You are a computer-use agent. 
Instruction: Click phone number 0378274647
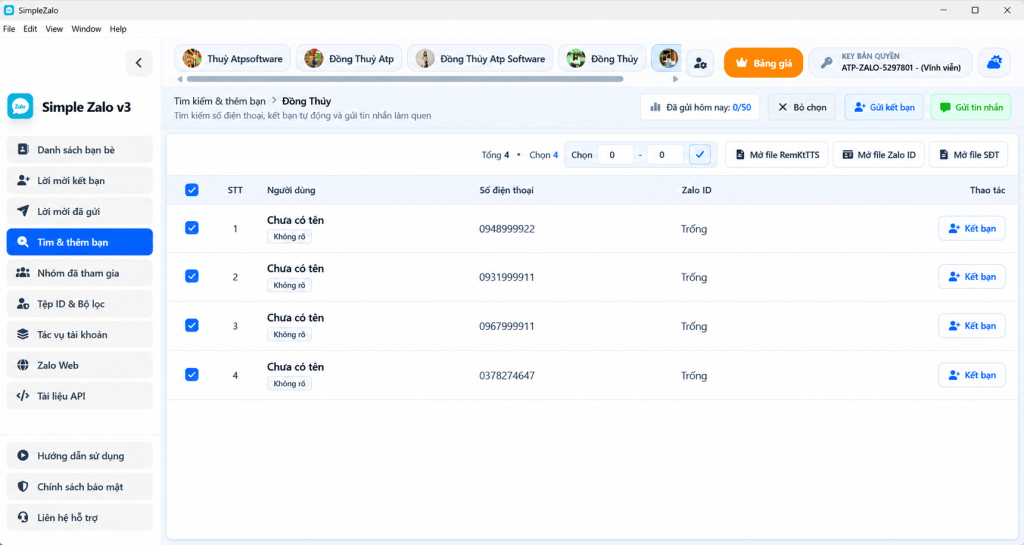[507, 376]
